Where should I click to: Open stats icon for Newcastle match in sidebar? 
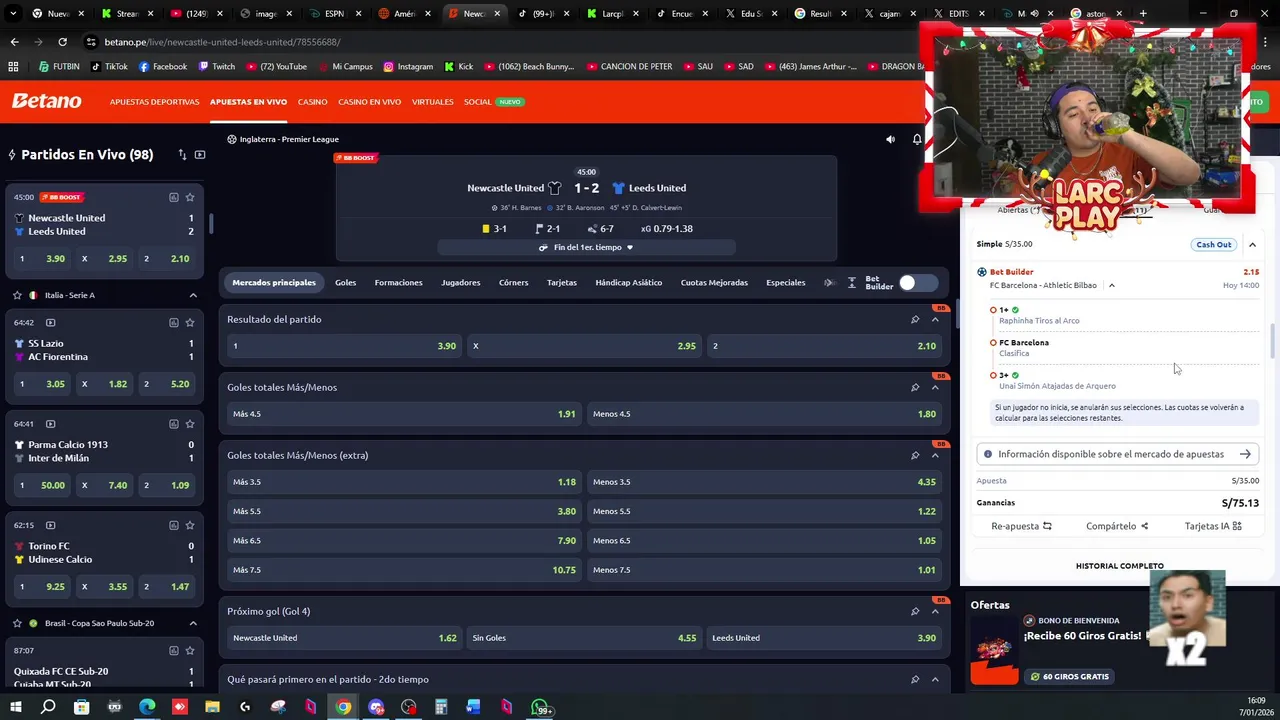[174, 197]
